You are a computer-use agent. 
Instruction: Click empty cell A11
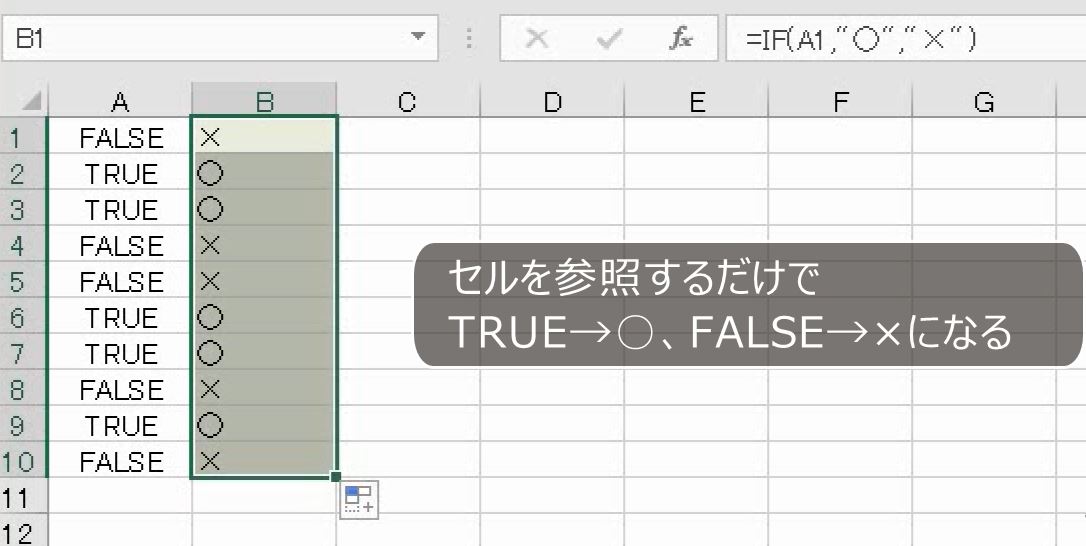pos(120,495)
